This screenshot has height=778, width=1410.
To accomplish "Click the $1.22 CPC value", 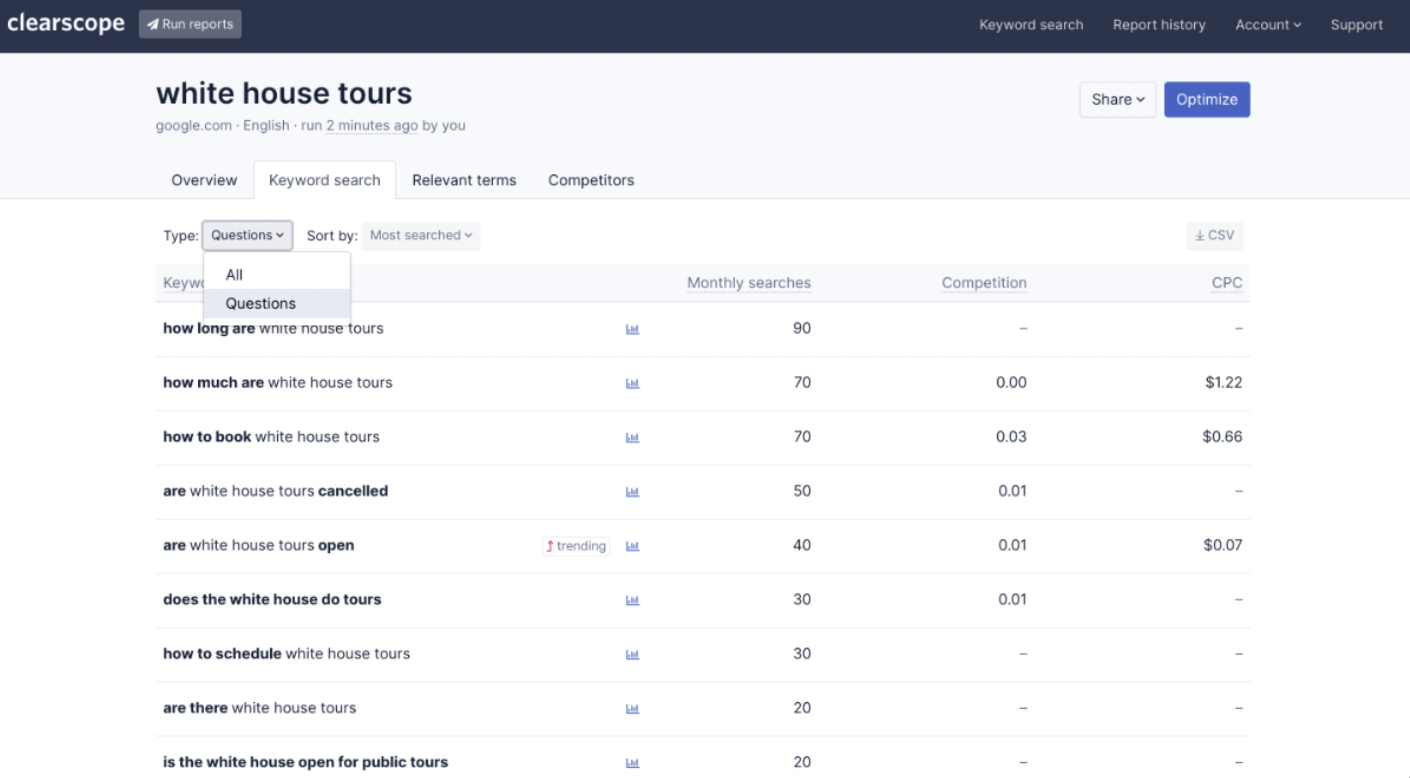I will [x=1224, y=383].
